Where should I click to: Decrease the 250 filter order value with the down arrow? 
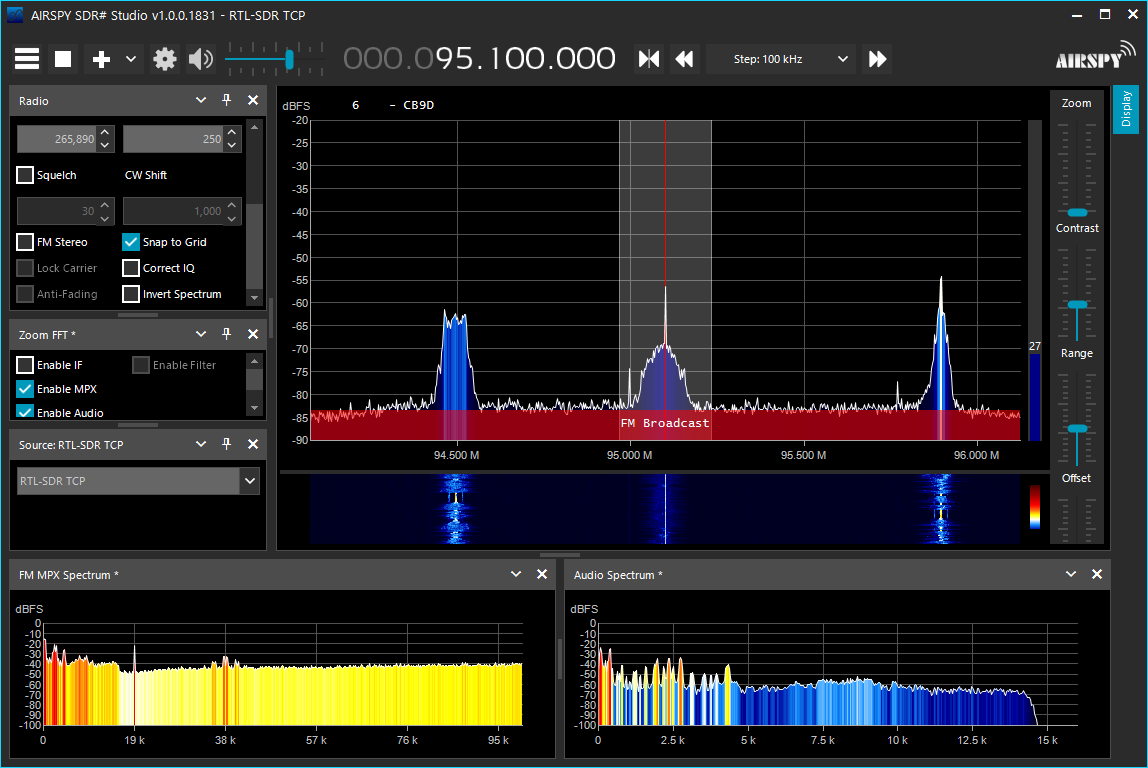231,145
